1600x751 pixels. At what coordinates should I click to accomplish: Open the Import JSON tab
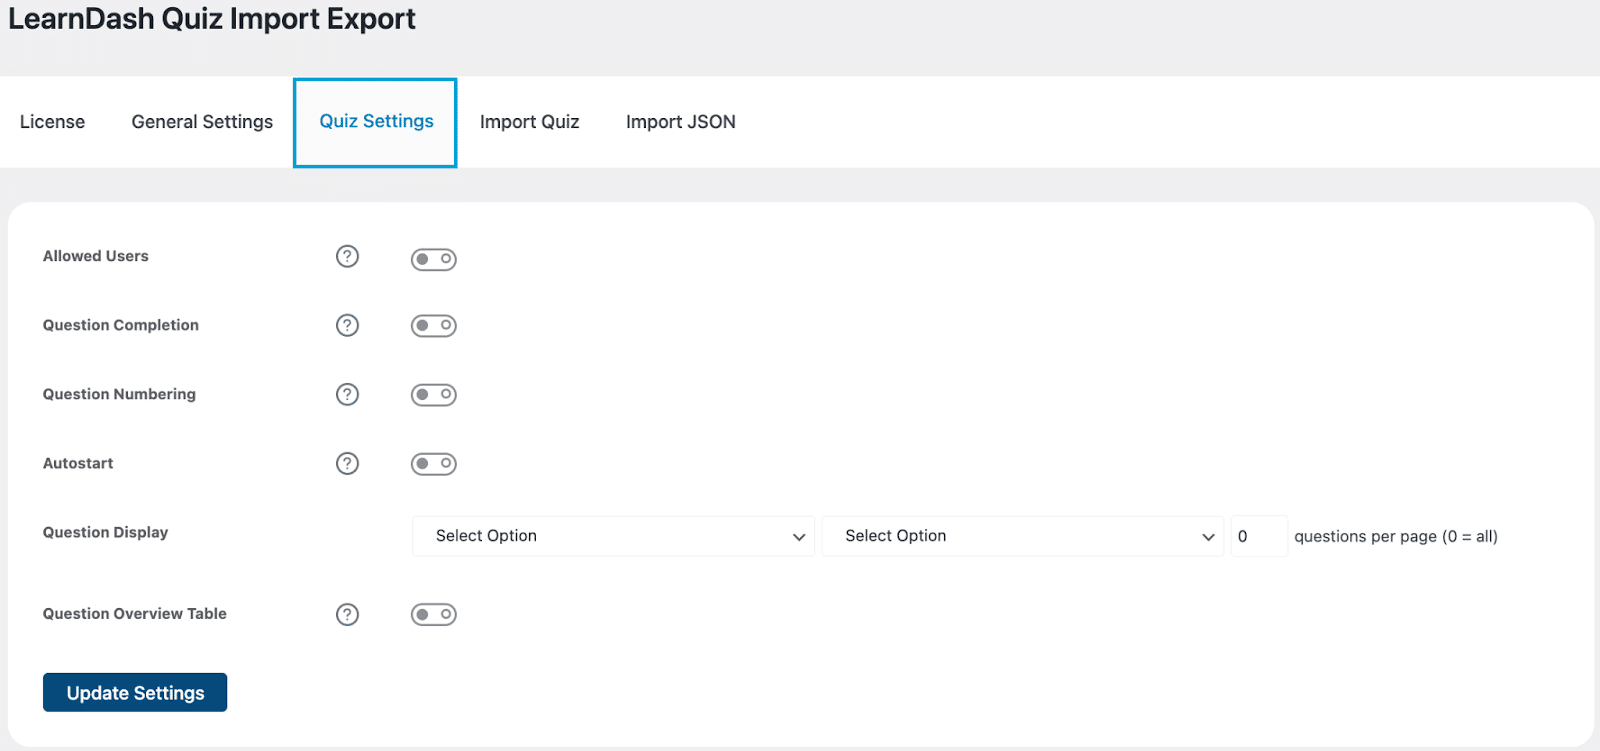coord(681,122)
